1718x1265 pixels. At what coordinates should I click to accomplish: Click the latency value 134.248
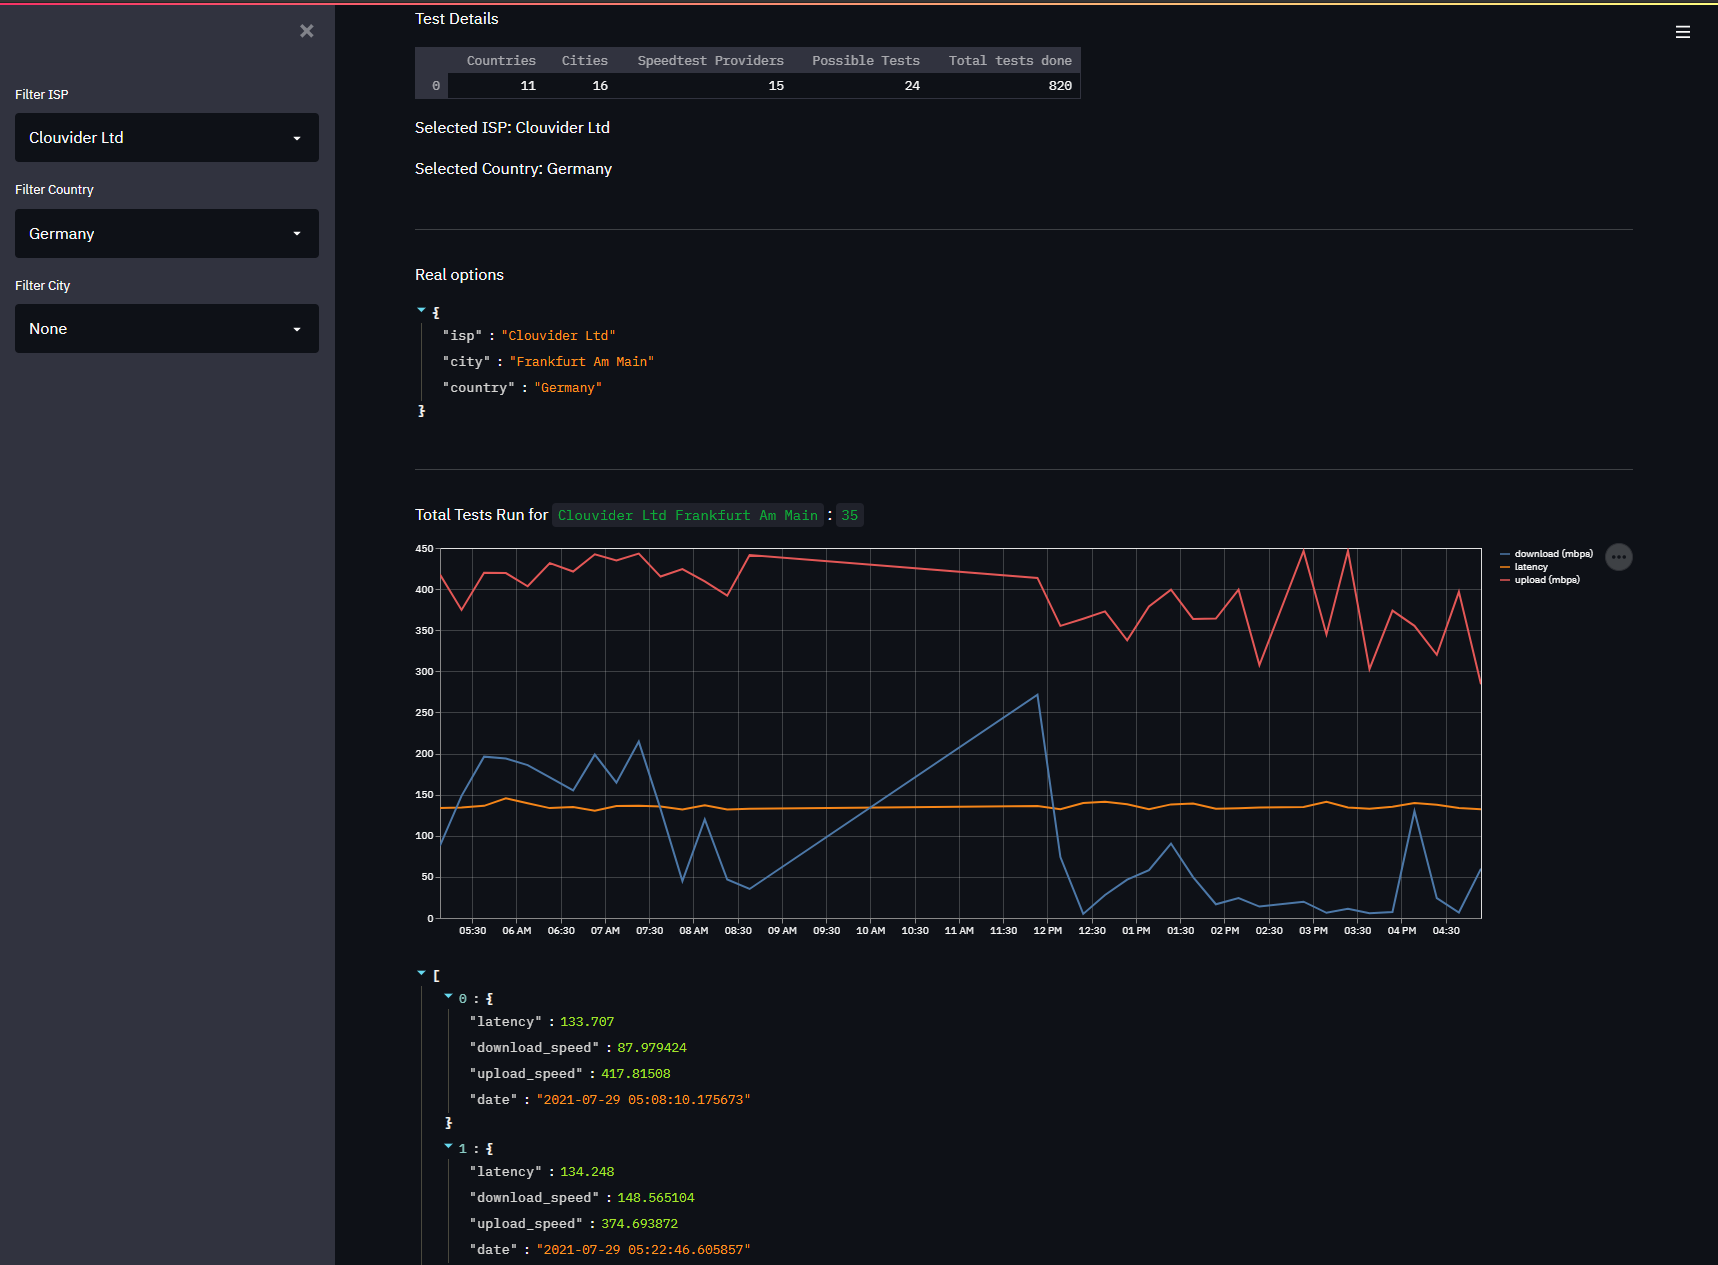(587, 1172)
